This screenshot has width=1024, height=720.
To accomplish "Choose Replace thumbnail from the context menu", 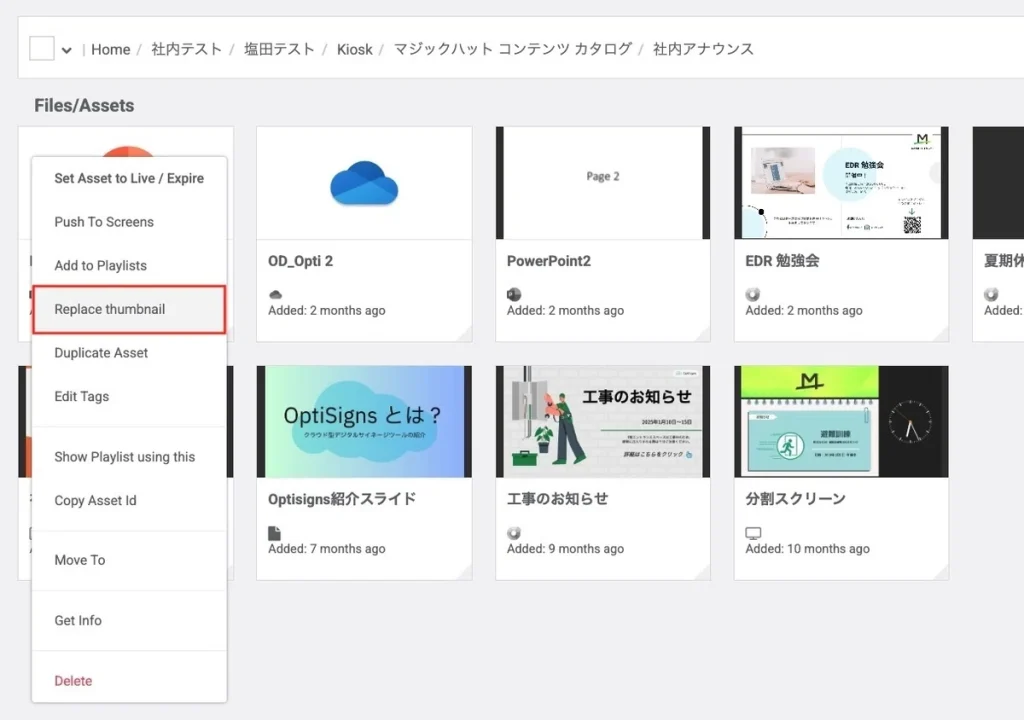I will [x=110, y=309].
